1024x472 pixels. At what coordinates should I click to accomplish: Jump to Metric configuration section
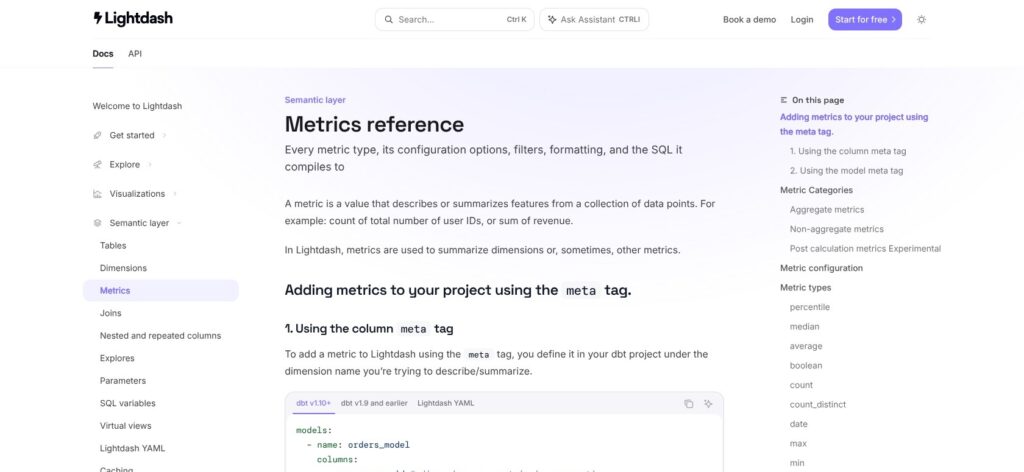click(822, 268)
